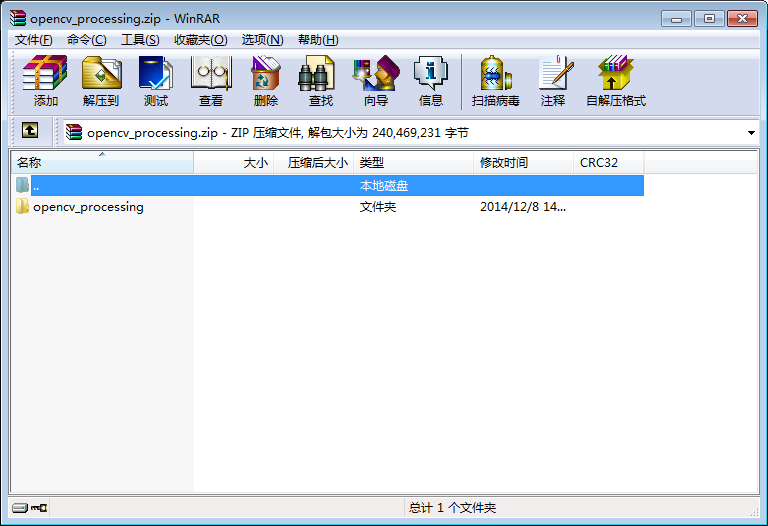
Task: Click the Self-Extracting format (自解压格式) icon
Action: 616,81
